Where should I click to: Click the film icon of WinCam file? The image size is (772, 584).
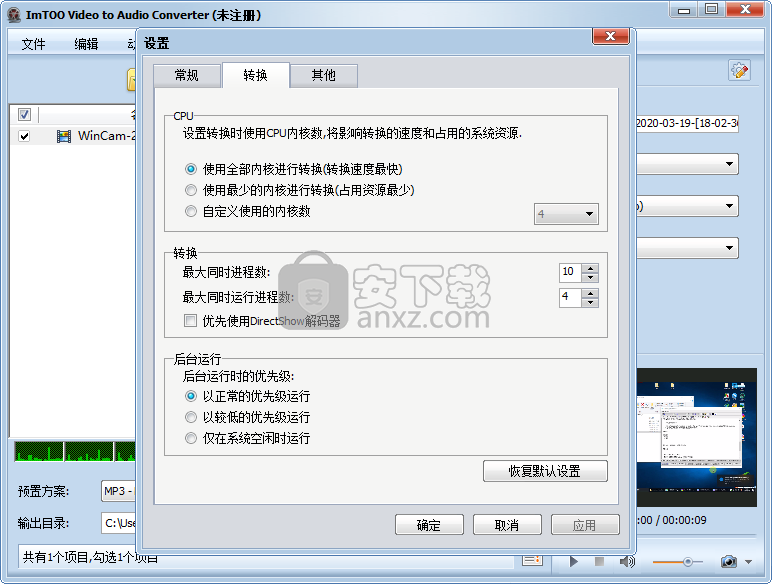click(64, 136)
